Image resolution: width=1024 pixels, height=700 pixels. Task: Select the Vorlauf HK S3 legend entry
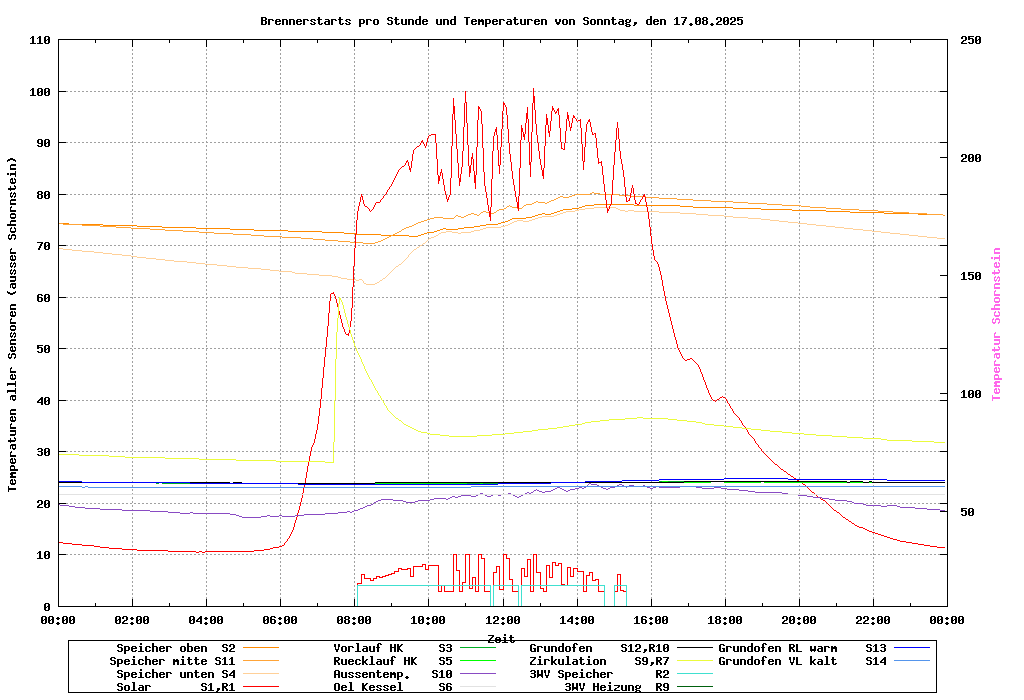(392, 648)
